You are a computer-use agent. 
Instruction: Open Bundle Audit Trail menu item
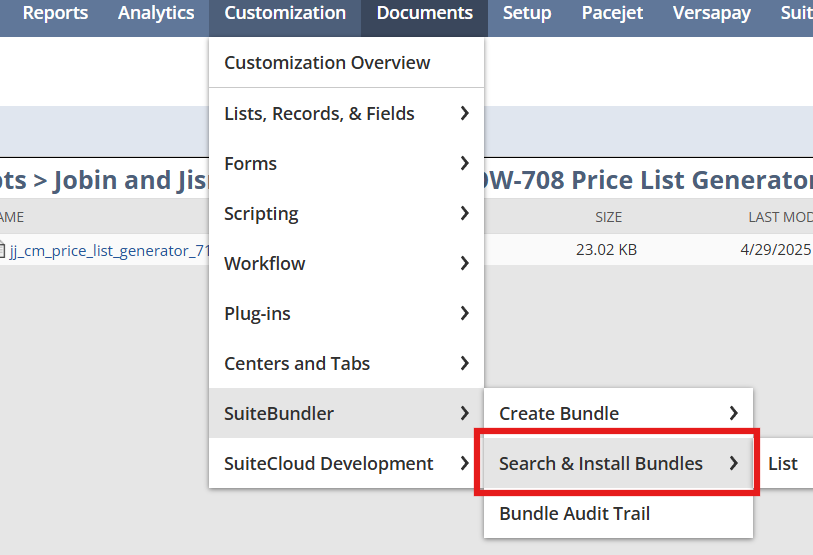pos(575,514)
